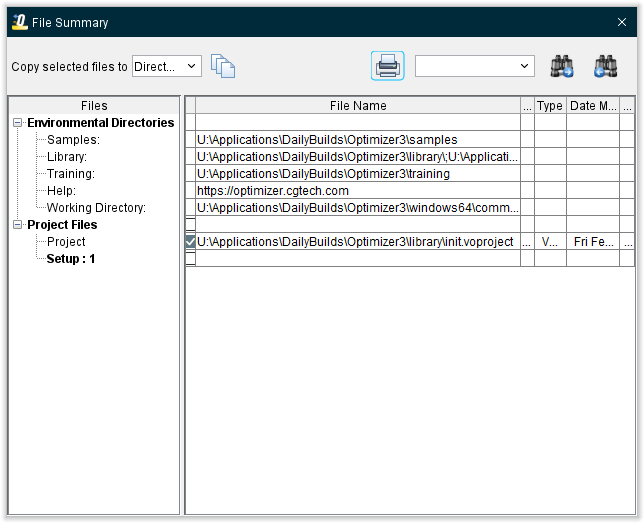This screenshot has width=644, height=523.
Task: Click the Date M... column header
Action: tap(593, 106)
